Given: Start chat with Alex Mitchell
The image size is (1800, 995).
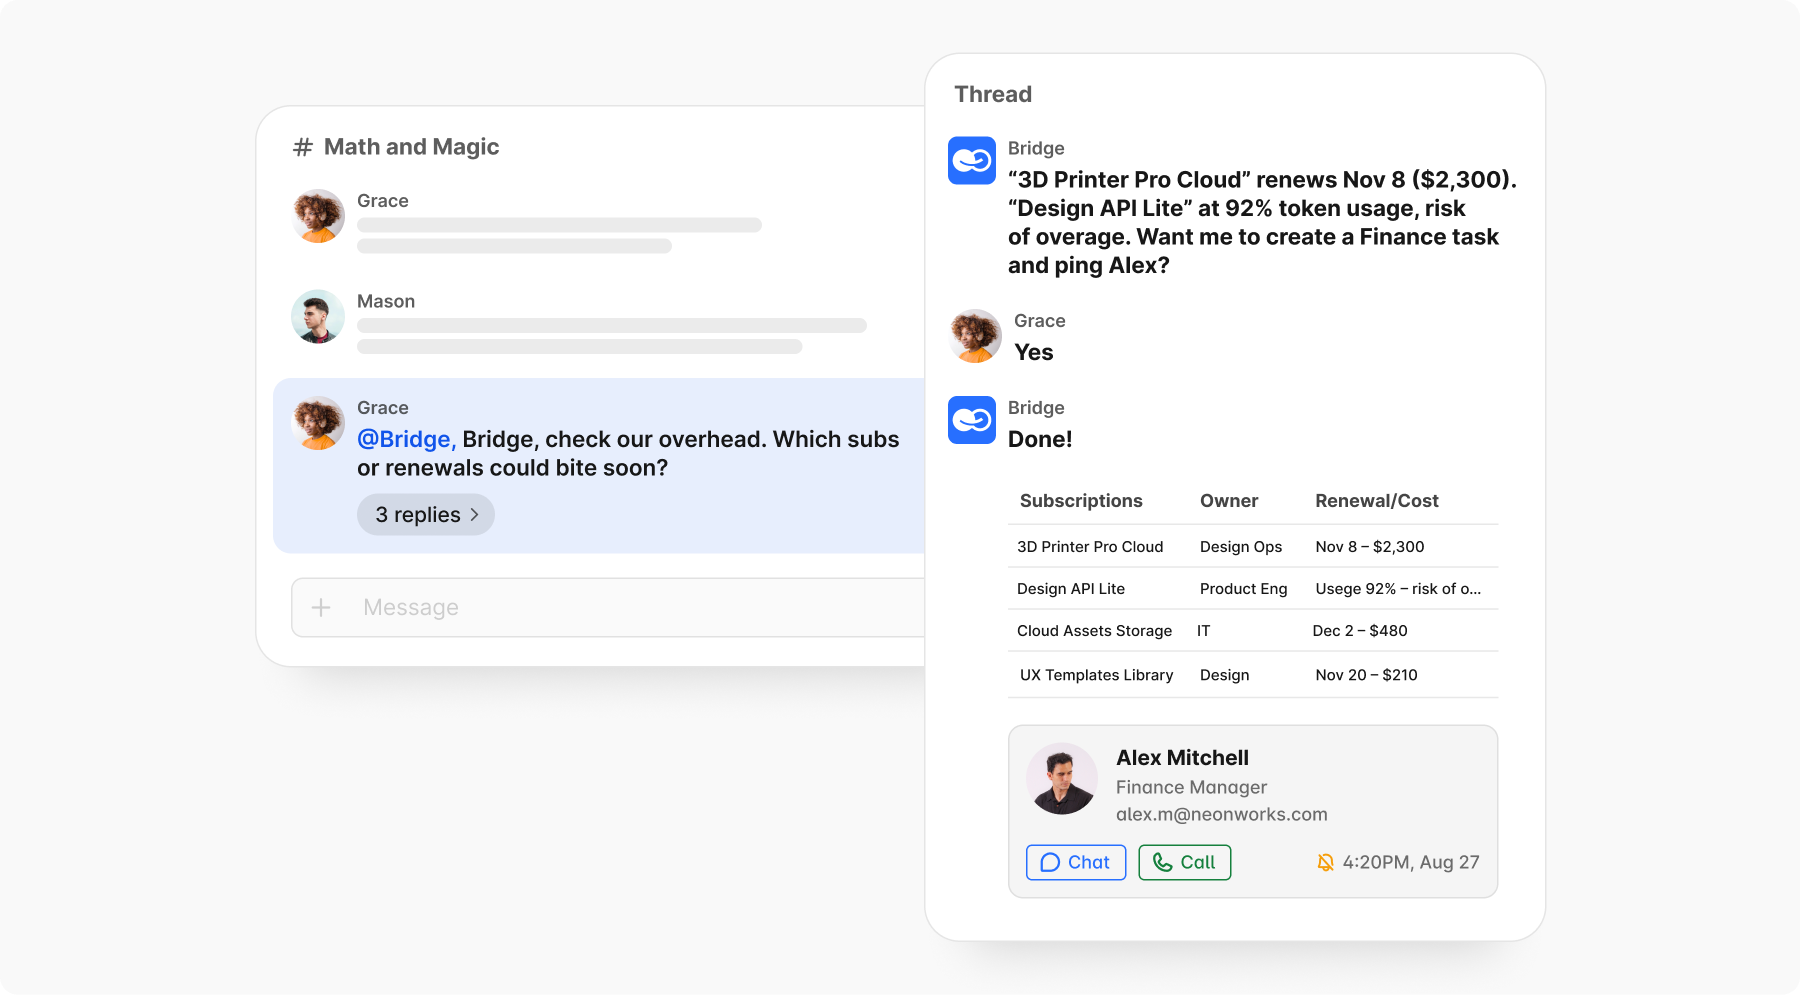Looking at the screenshot, I should (x=1075, y=862).
